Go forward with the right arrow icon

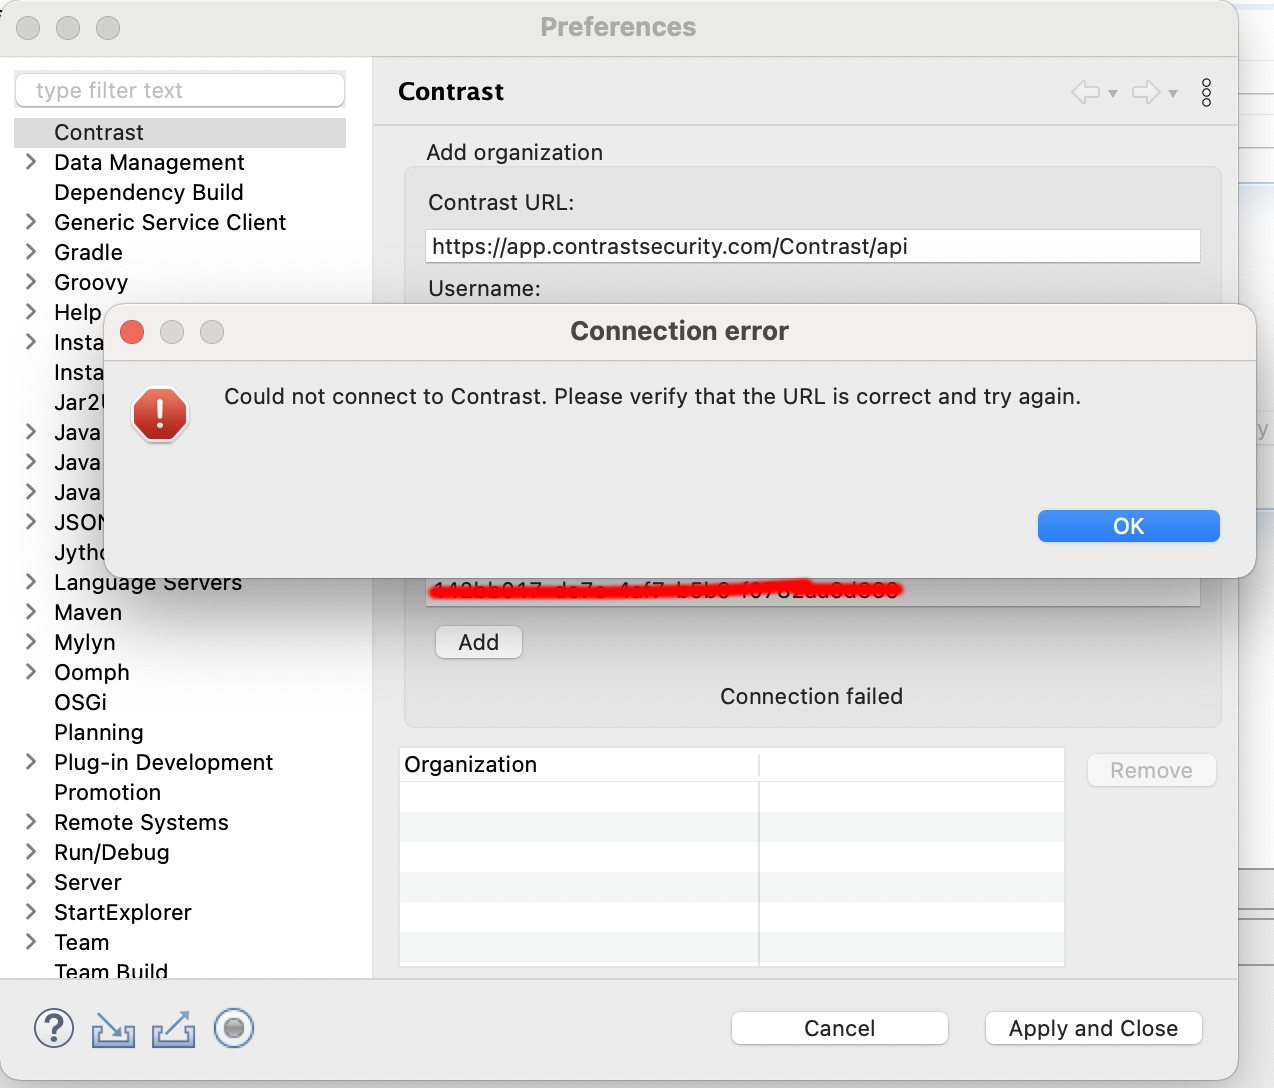click(1146, 93)
